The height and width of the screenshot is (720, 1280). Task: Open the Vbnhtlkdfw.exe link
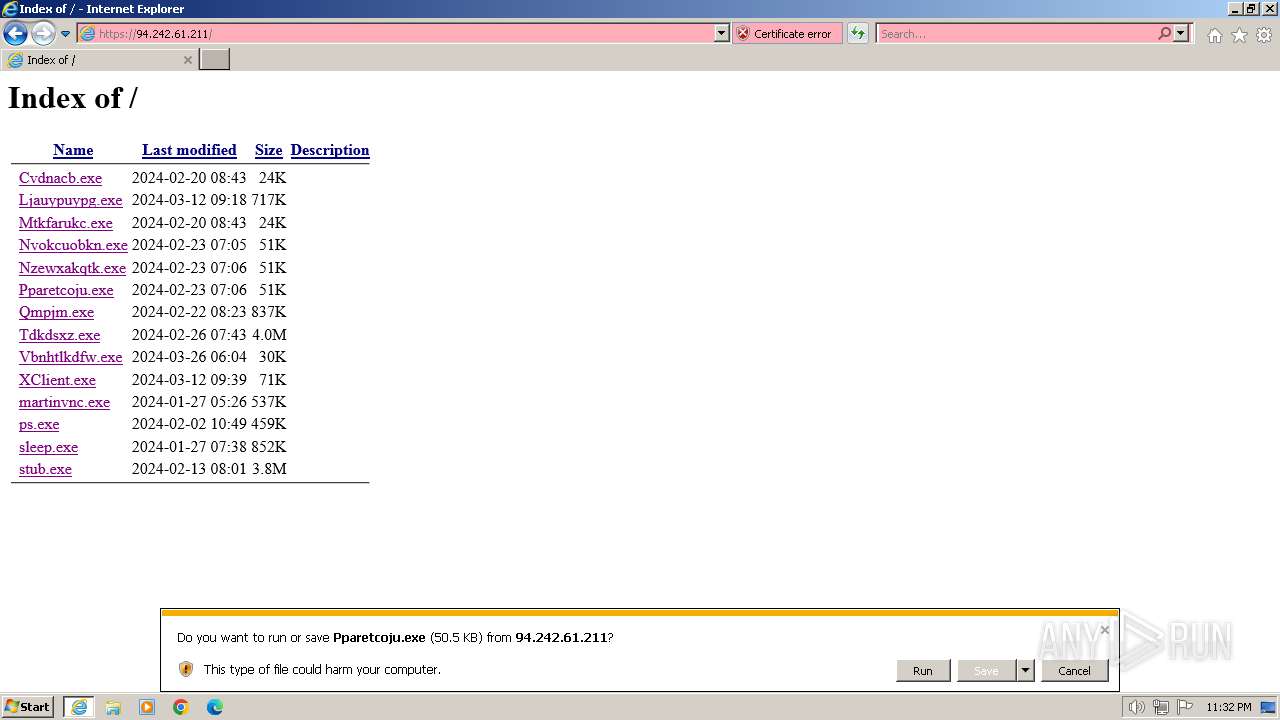click(70, 357)
